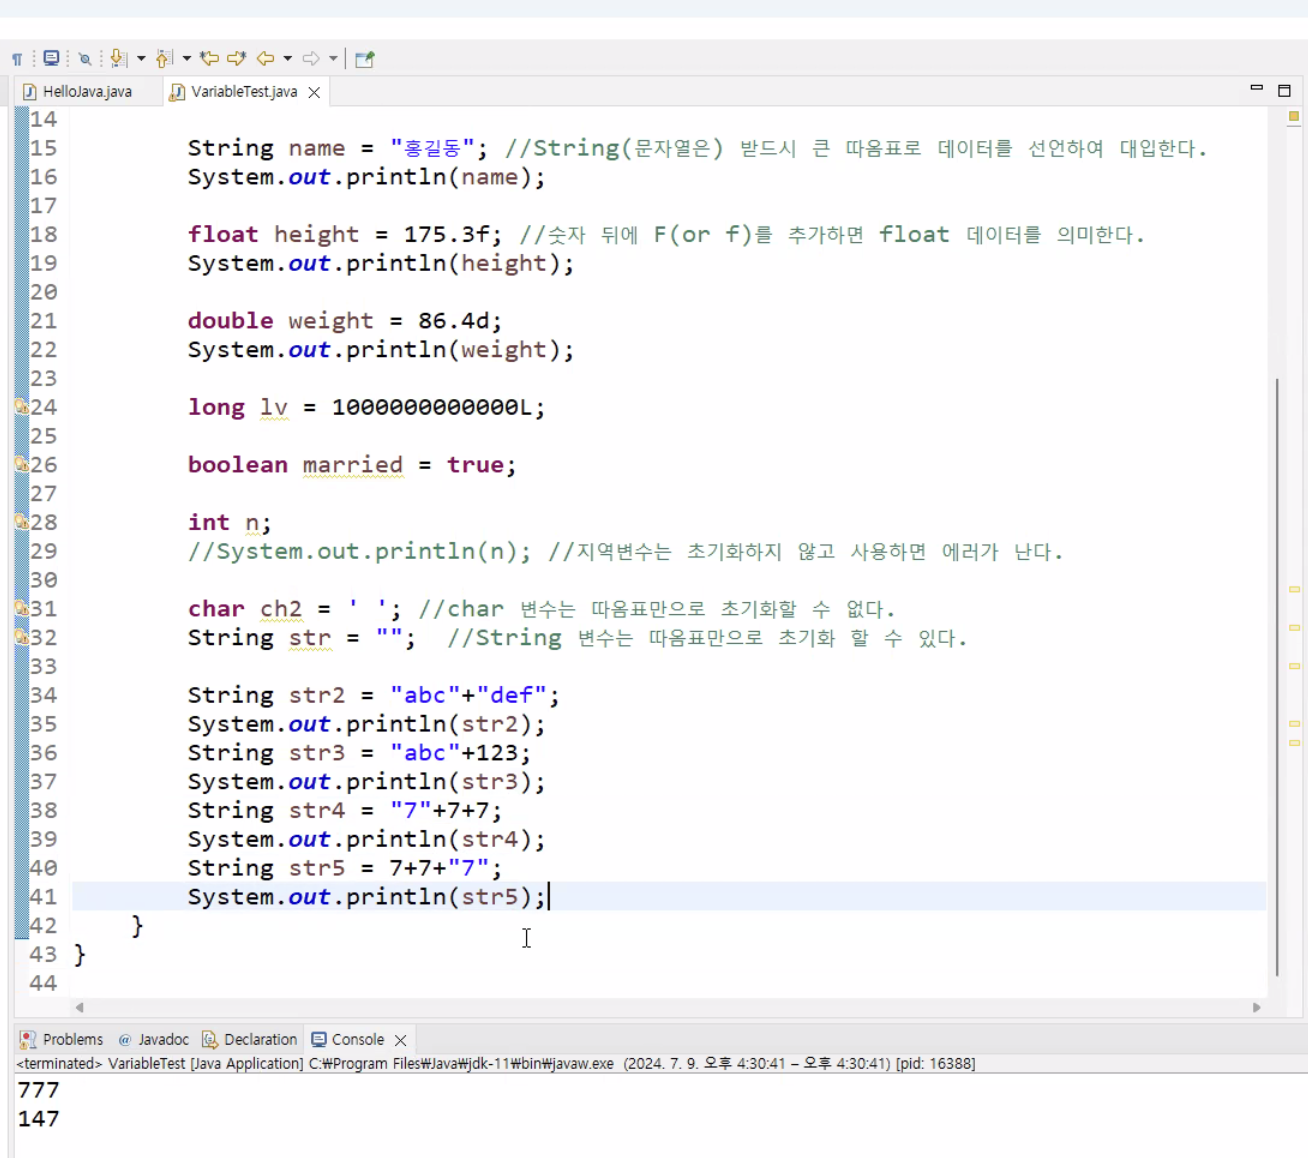
Task: Open the Problems view tab
Action: (x=62, y=1039)
